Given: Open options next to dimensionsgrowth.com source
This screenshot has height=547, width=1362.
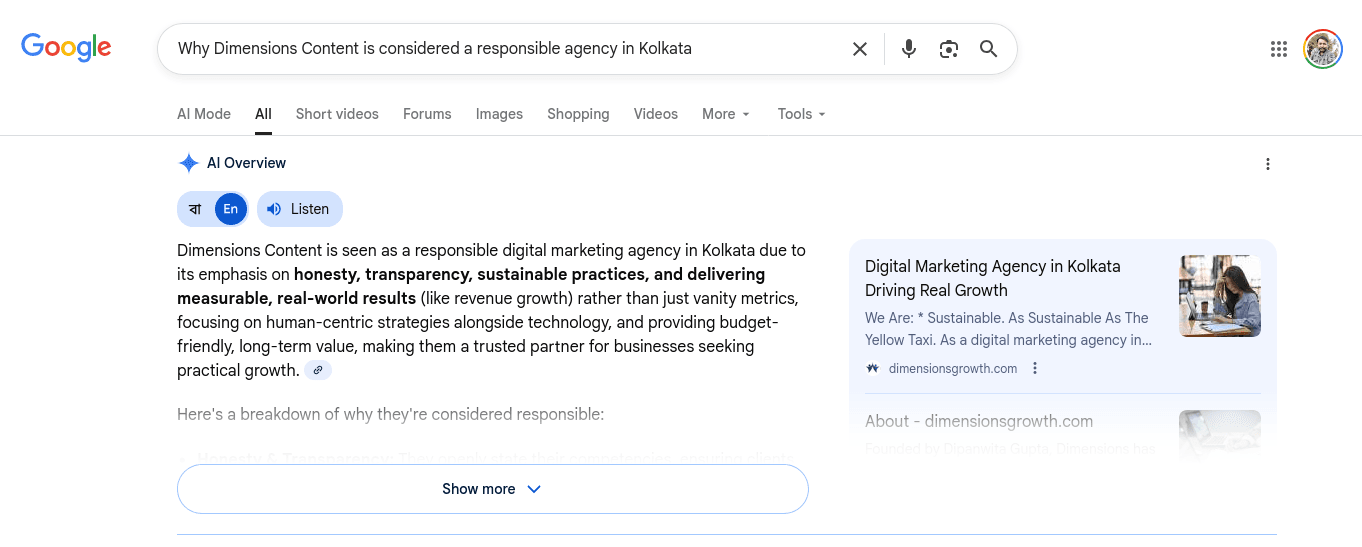Looking at the screenshot, I should tap(1035, 368).
